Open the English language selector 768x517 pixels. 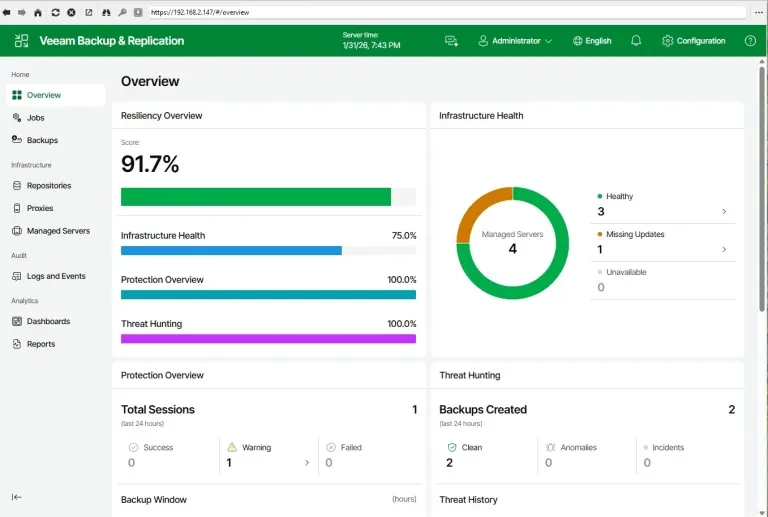pyautogui.click(x=592, y=41)
